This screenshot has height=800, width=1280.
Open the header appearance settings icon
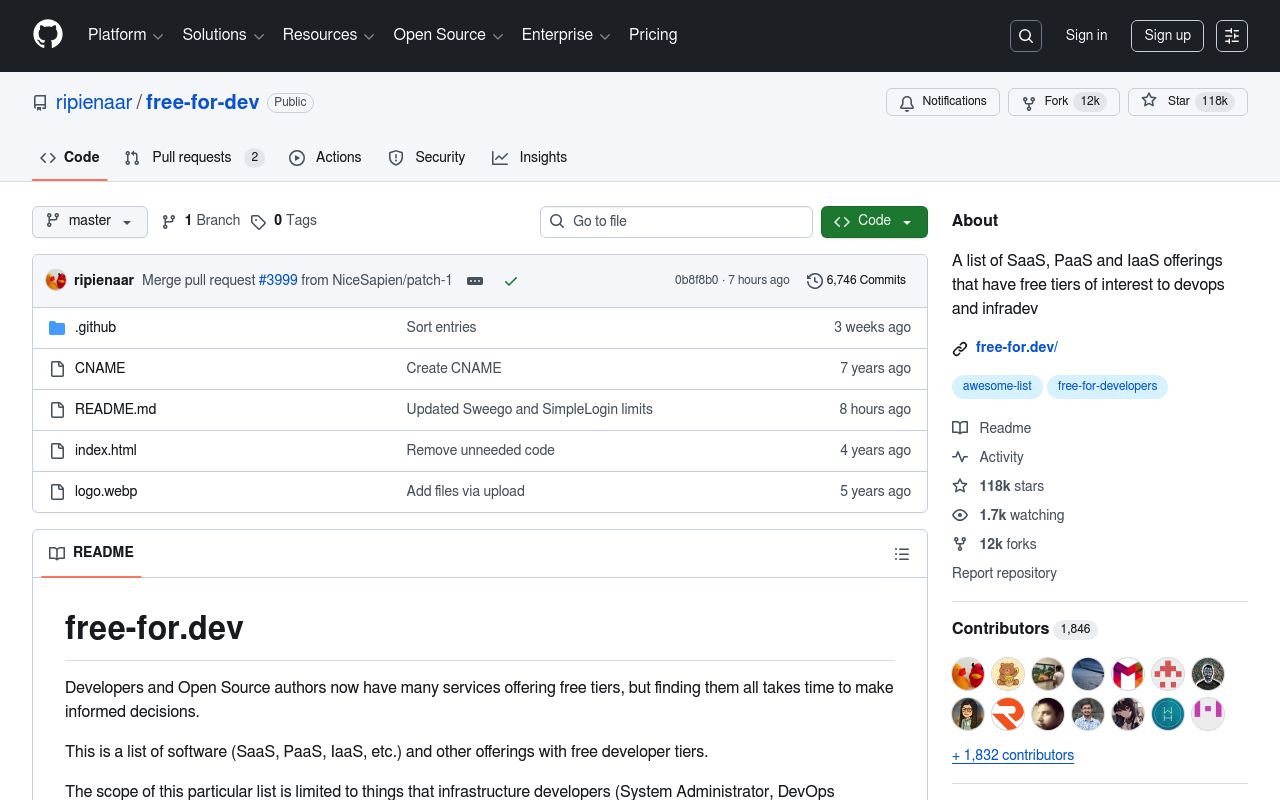1232,36
